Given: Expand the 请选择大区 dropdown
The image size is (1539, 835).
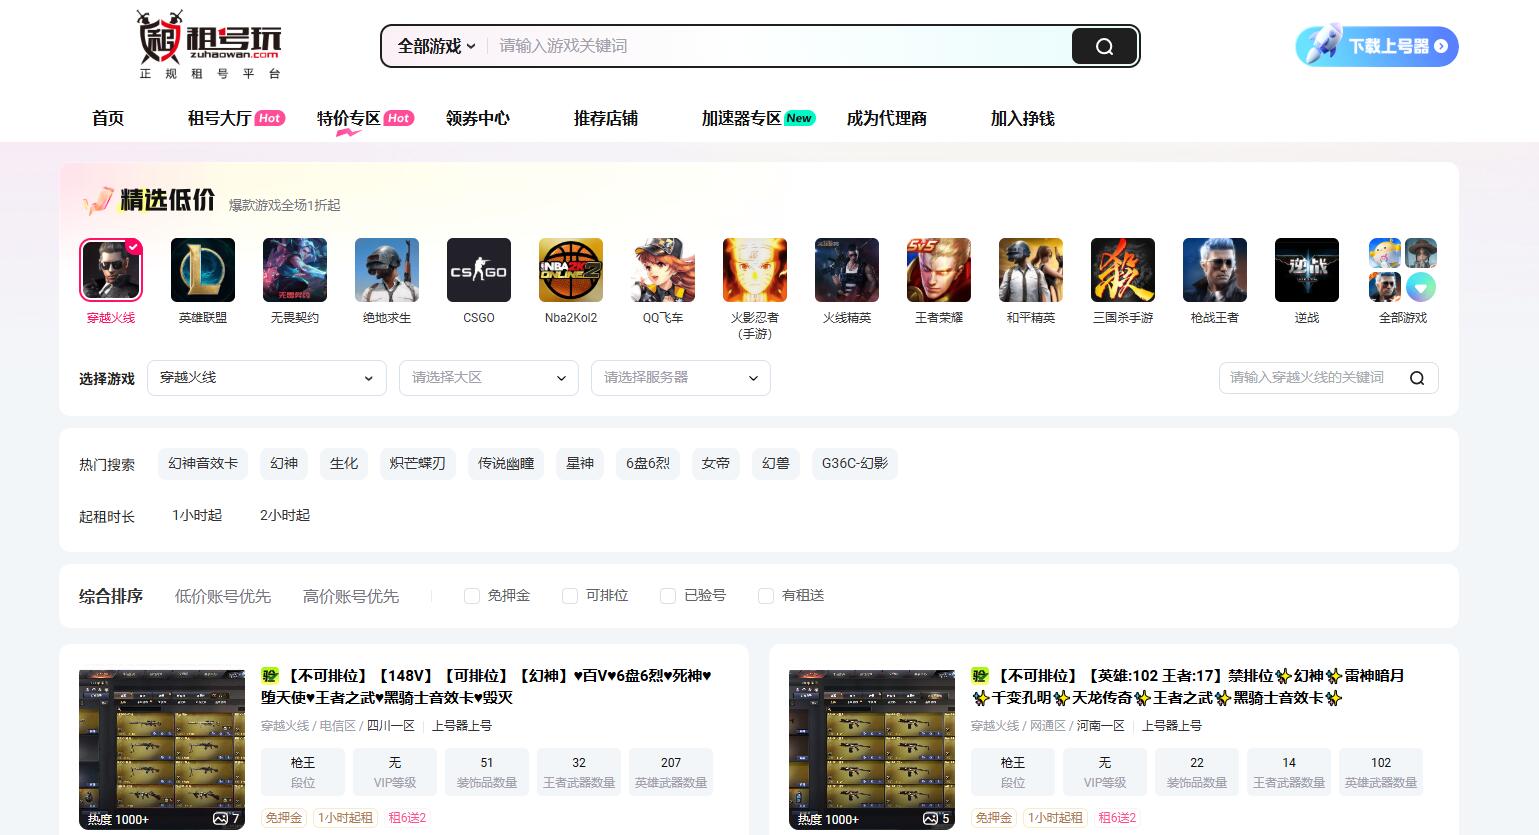Looking at the screenshot, I should [489, 378].
